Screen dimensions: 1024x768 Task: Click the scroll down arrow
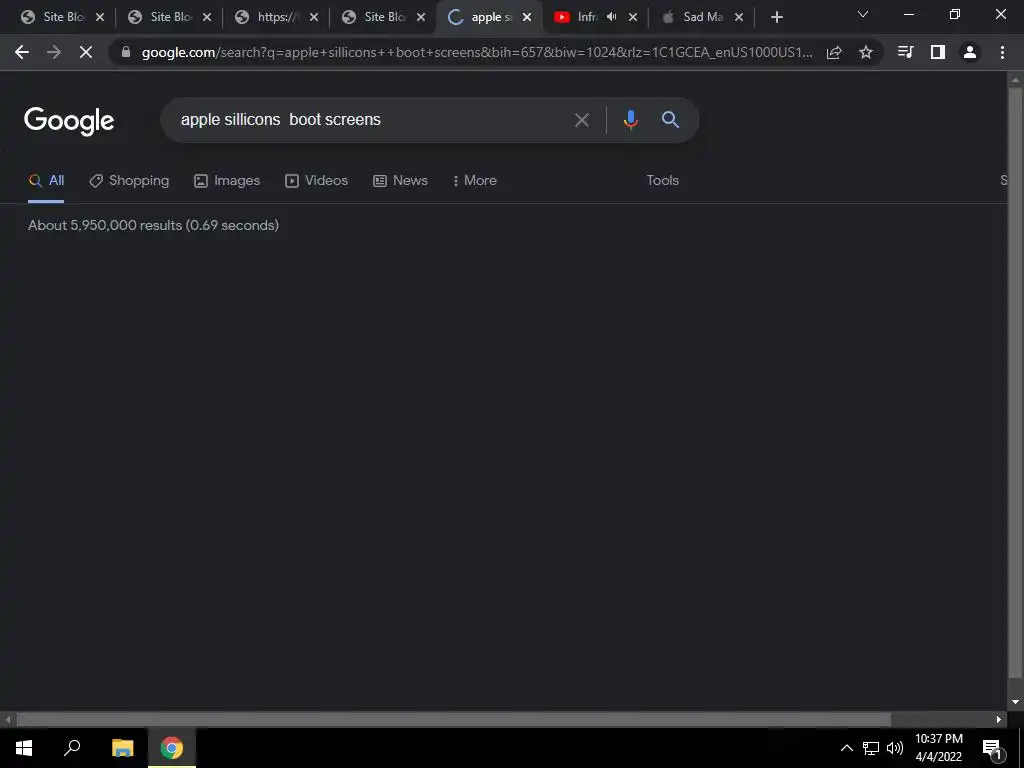pyautogui.click(x=1015, y=702)
